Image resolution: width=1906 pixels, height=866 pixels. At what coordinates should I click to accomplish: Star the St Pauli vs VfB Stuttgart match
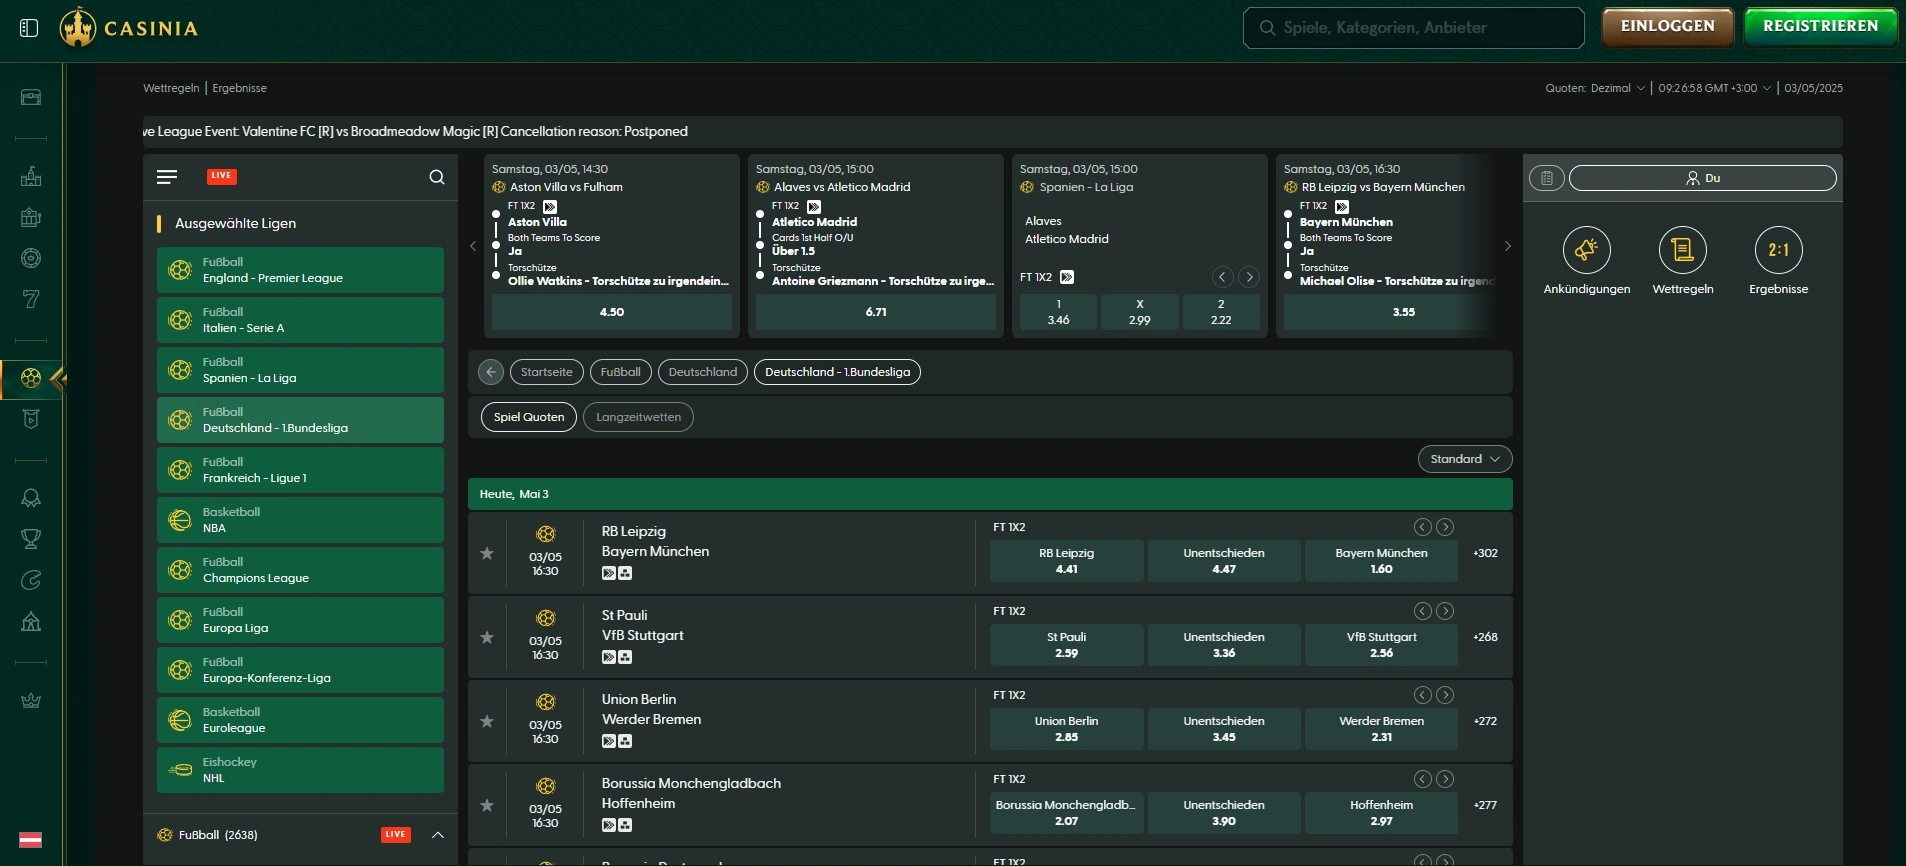pos(487,637)
